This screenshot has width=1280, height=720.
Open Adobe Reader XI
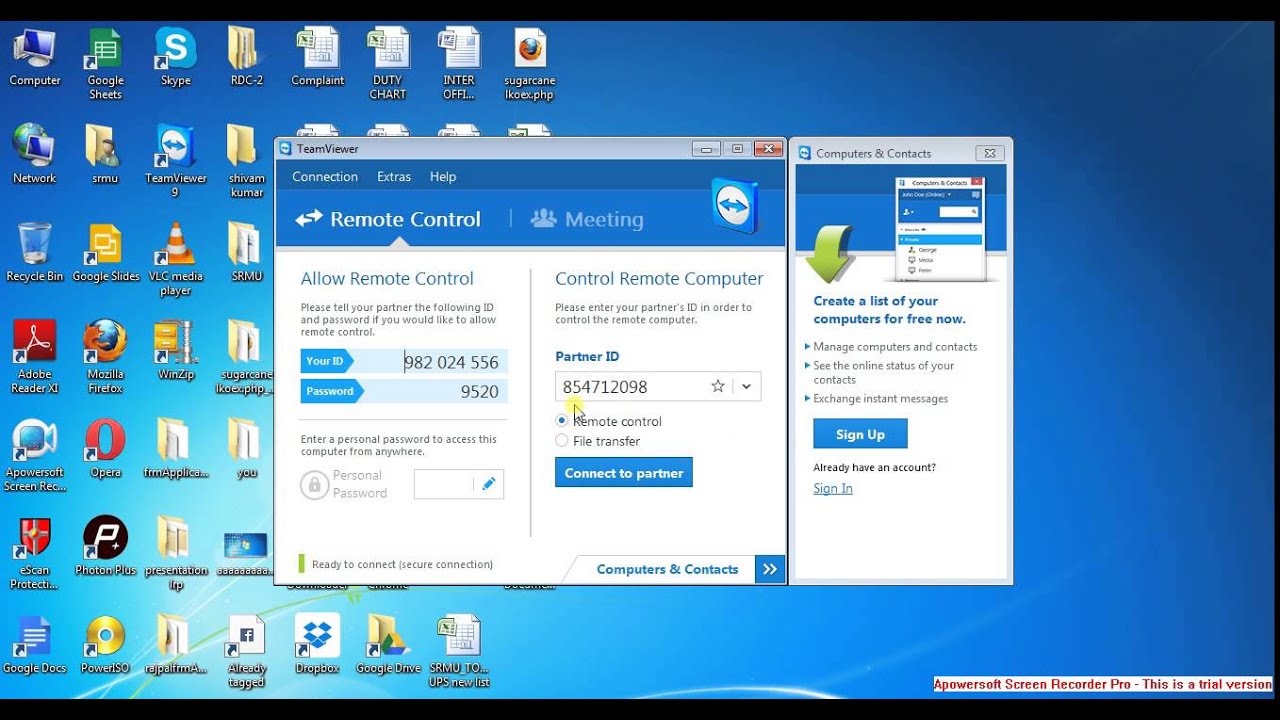click(x=35, y=358)
